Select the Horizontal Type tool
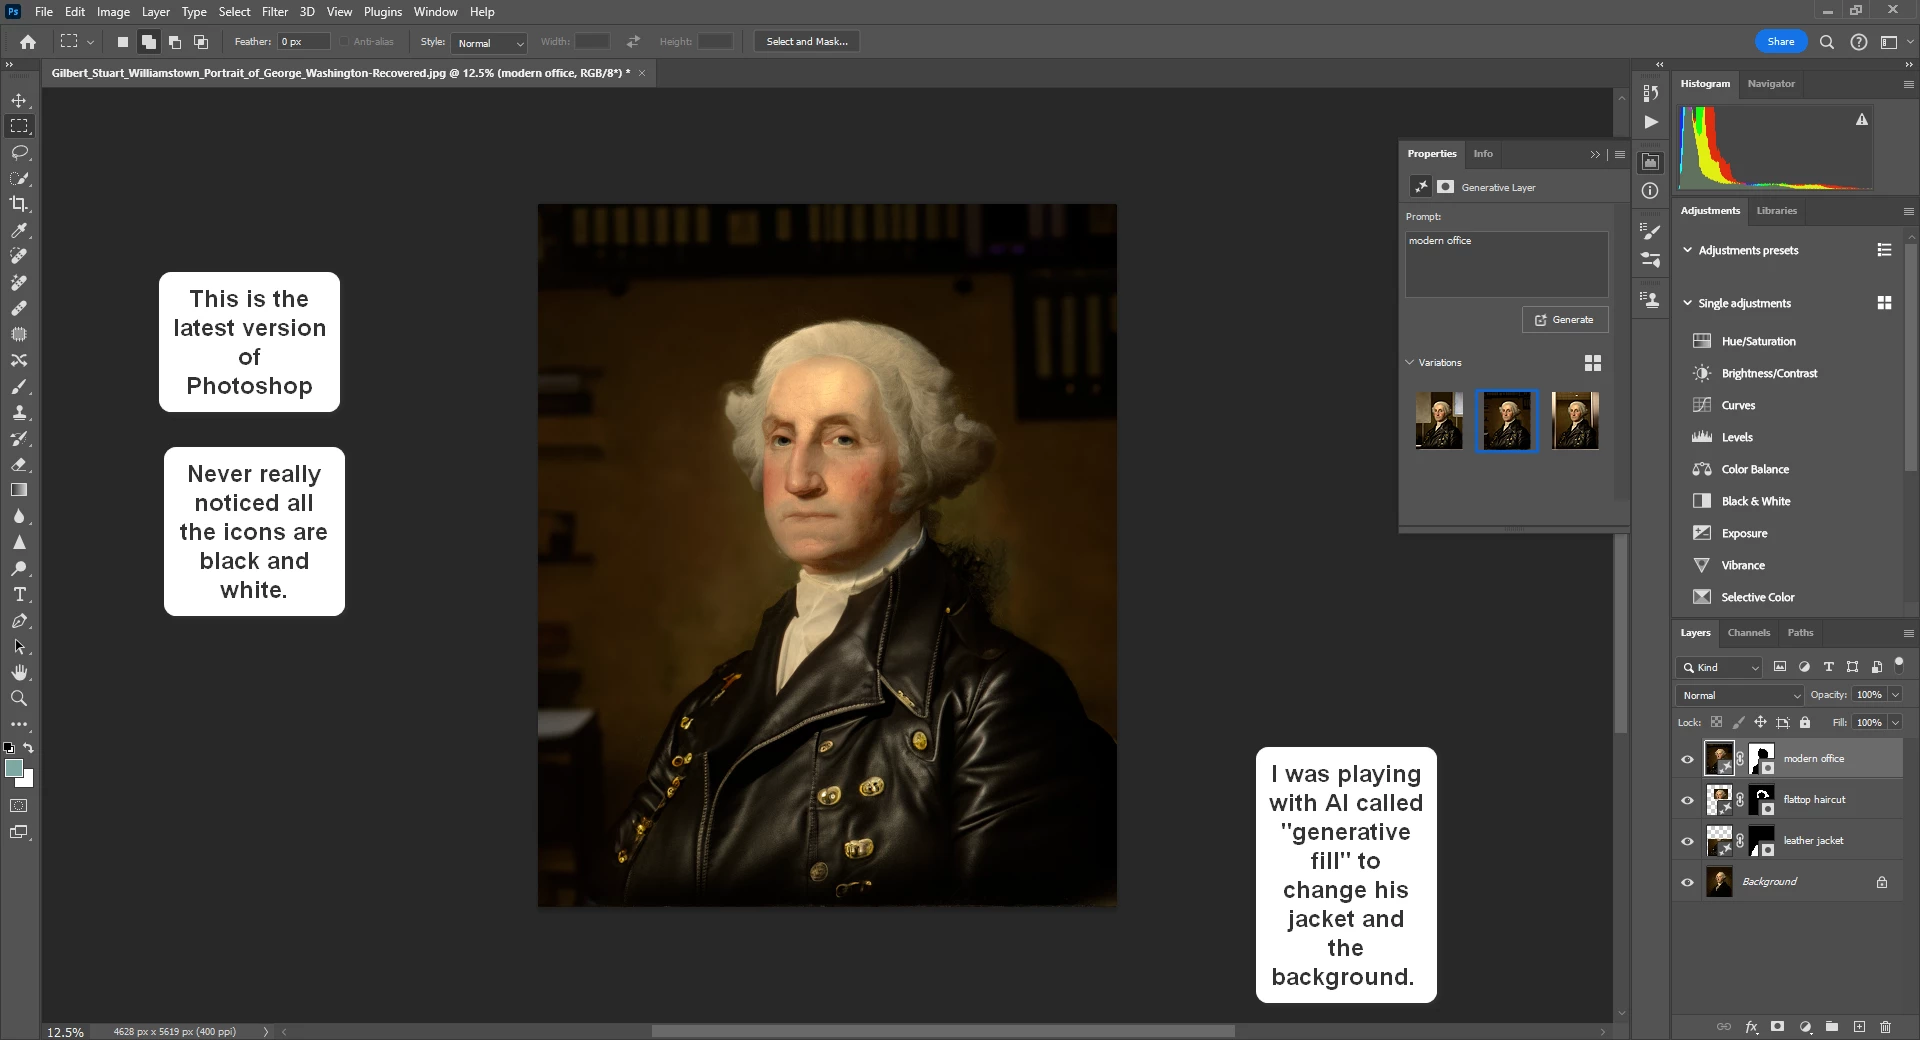1920x1040 pixels. click(19, 594)
